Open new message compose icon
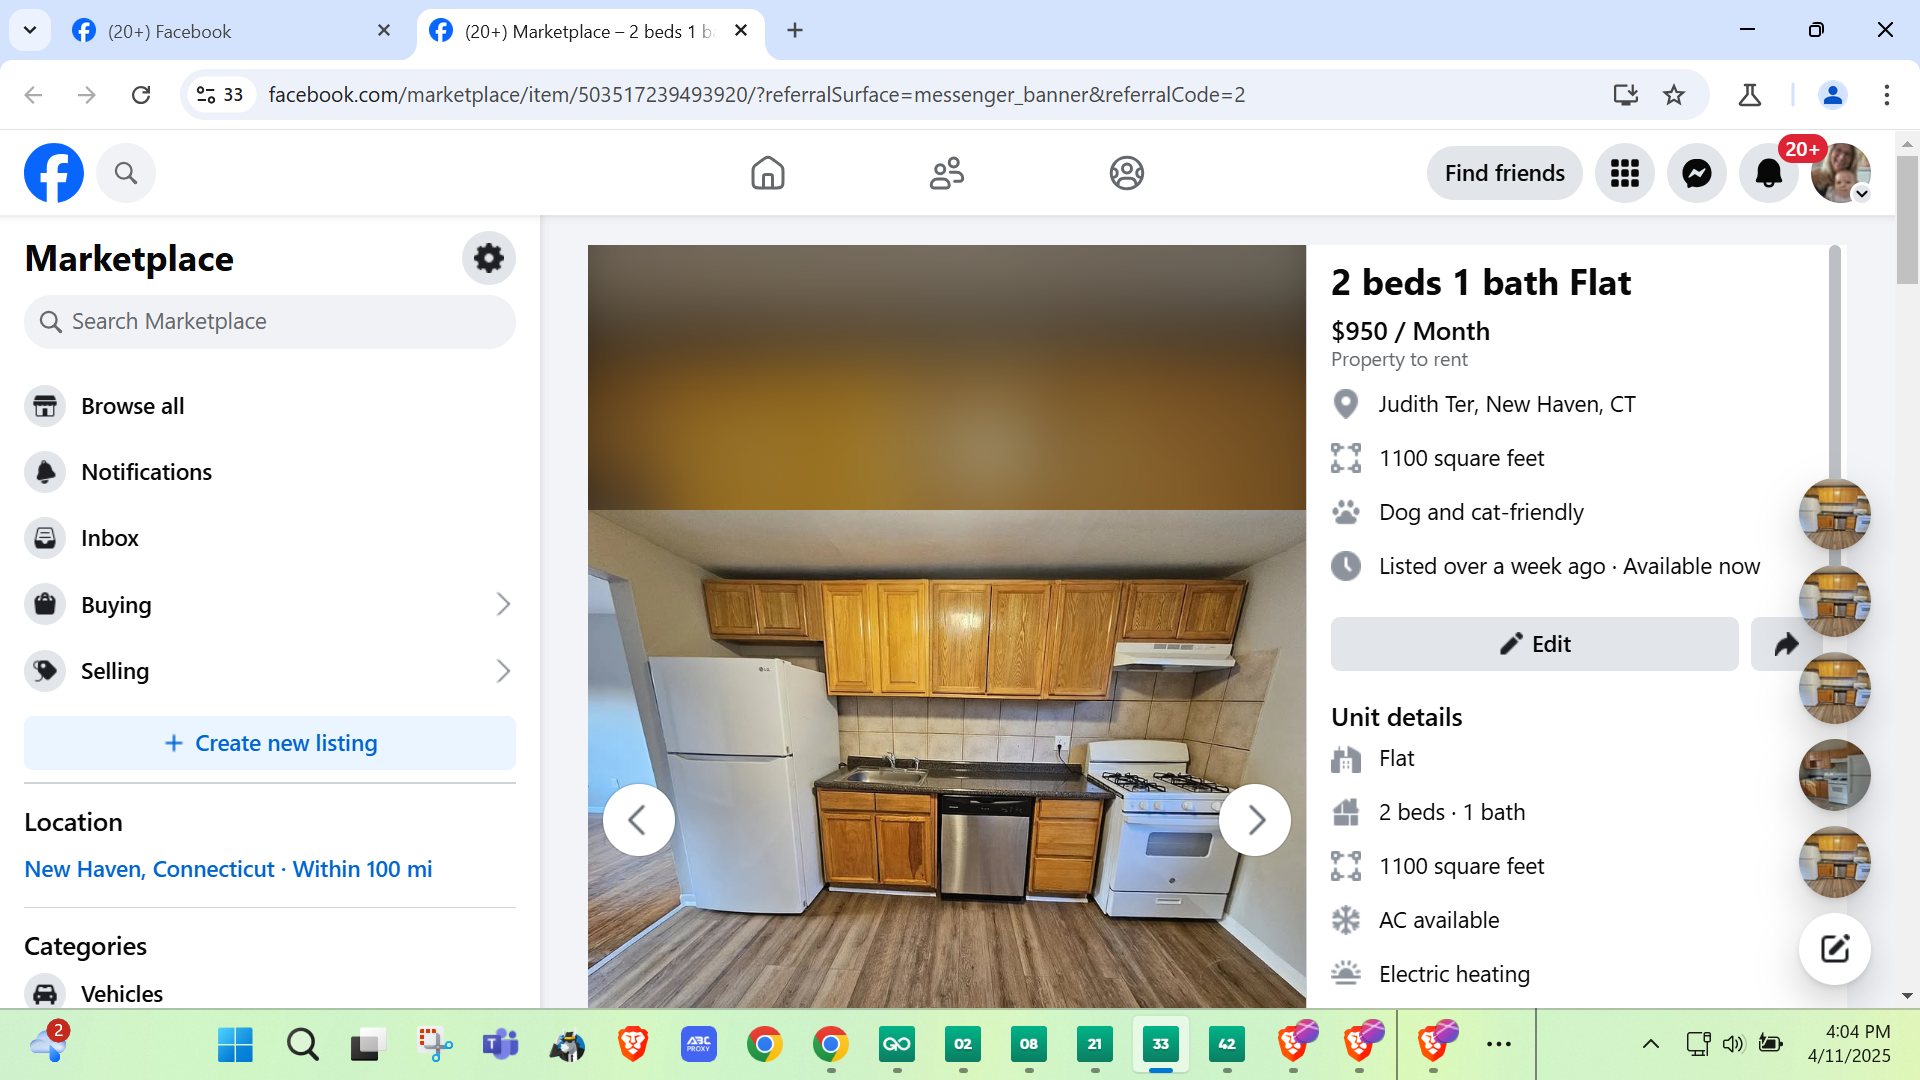This screenshot has width=1920, height=1080. point(1834,948)
